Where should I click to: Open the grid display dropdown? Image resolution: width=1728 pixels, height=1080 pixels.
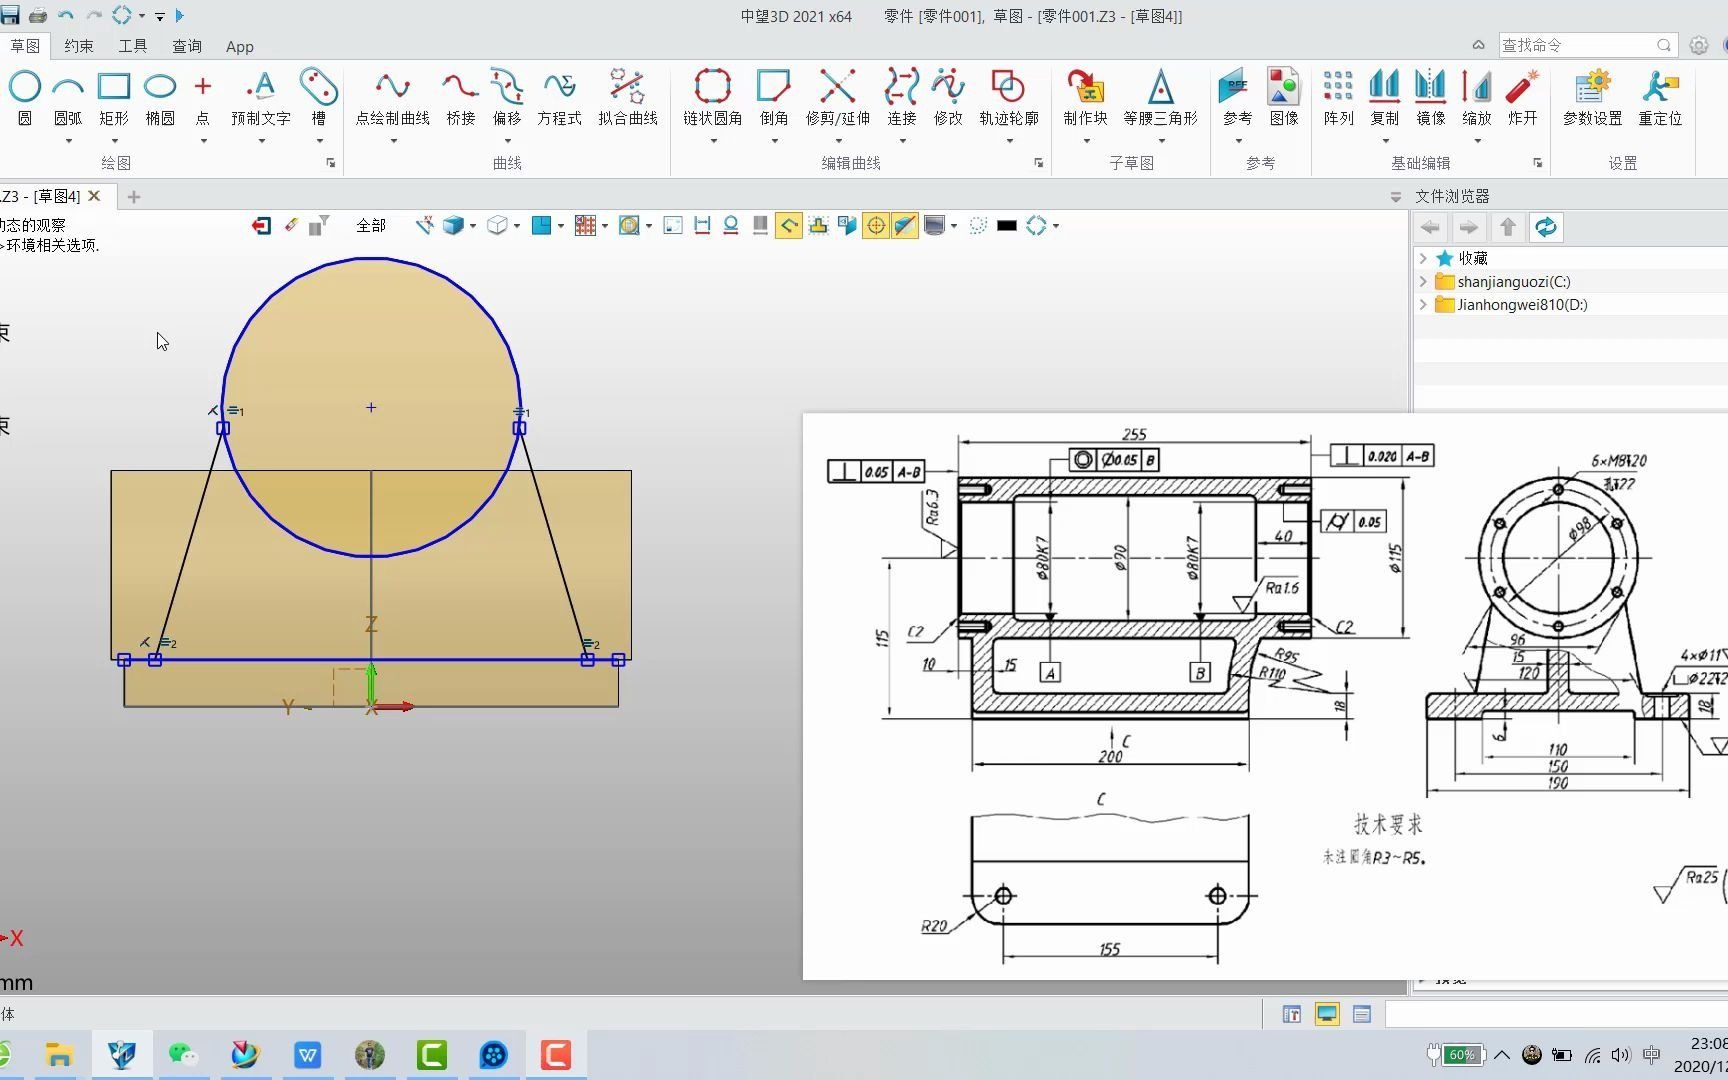click(x=605, y=226)
